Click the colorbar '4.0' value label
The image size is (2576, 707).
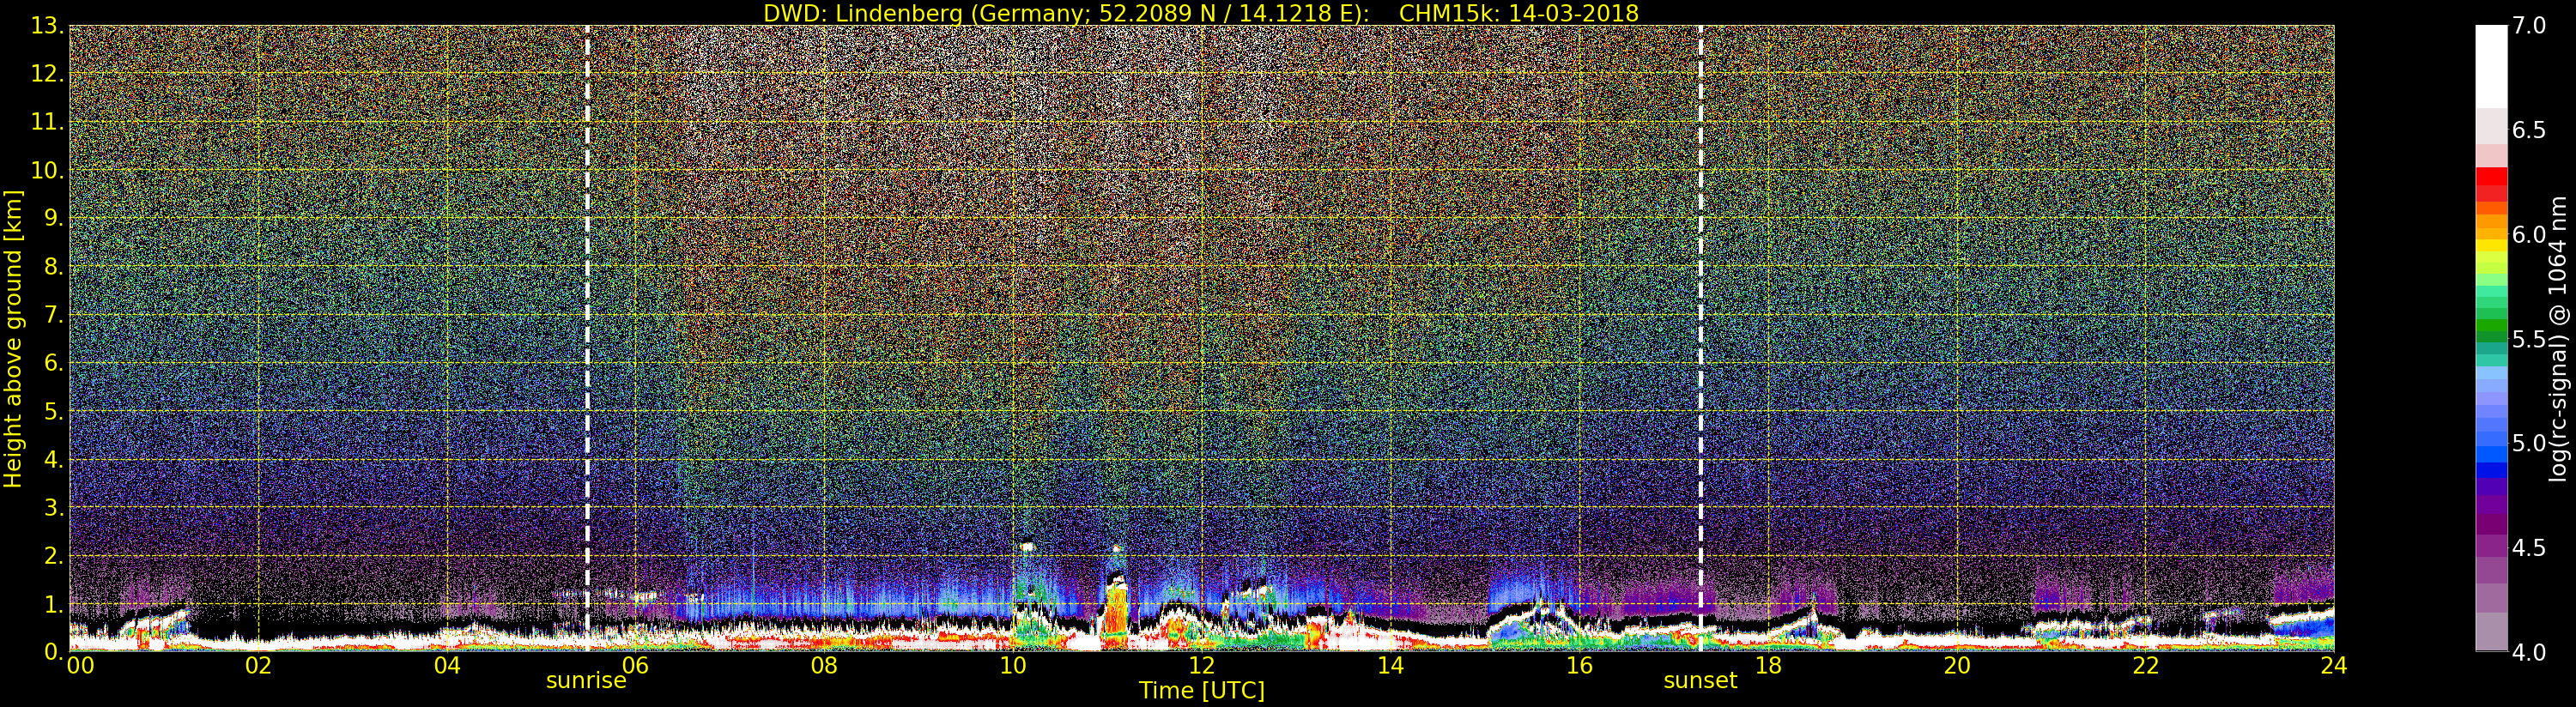coord(2529,652)
